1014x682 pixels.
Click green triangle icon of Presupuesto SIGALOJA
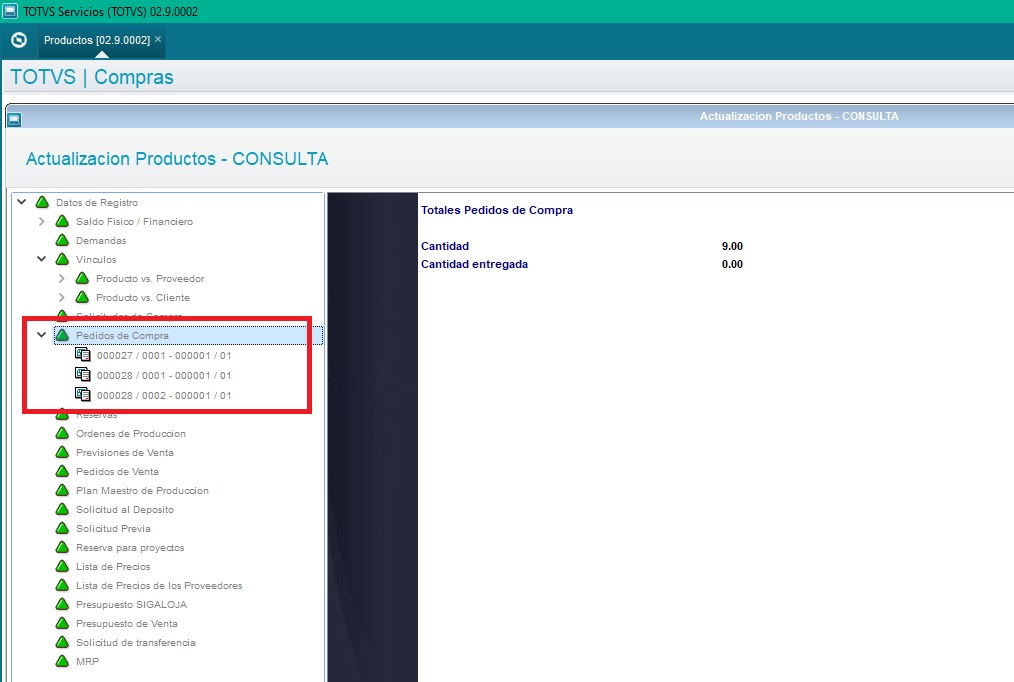(x=63, y=604)
